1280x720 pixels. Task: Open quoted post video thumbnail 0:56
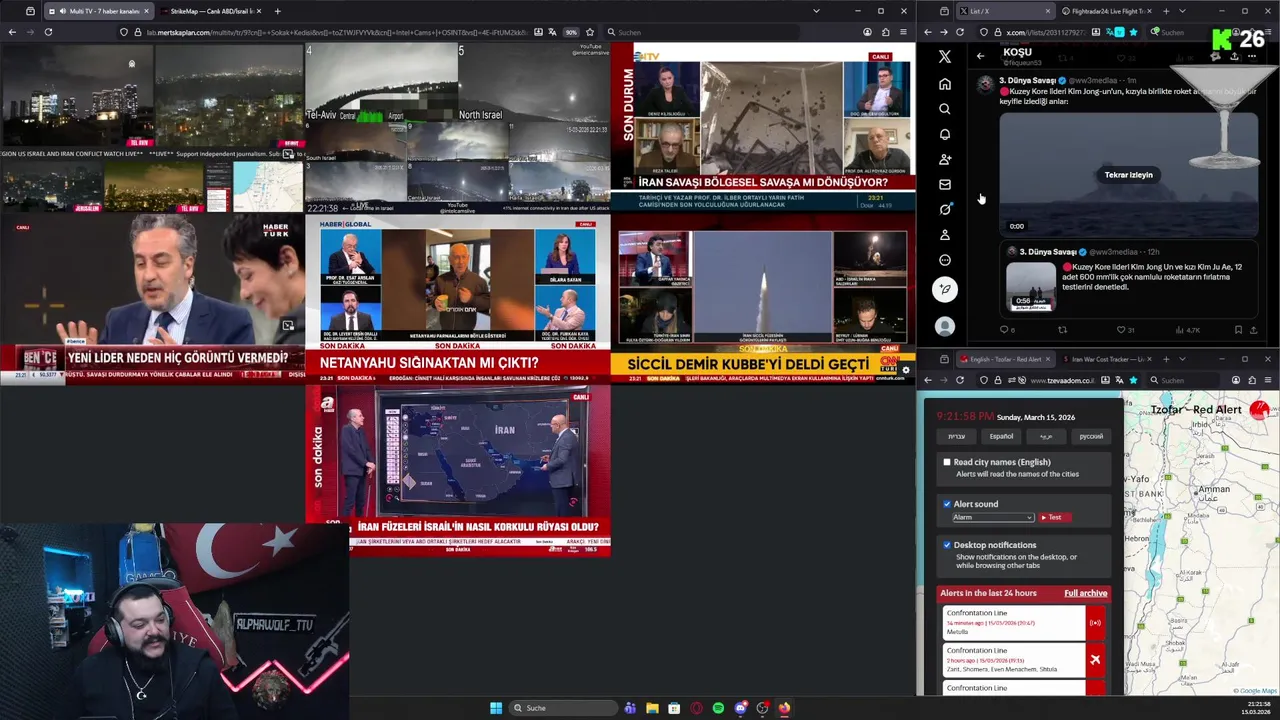click(x=1031, y=287)
